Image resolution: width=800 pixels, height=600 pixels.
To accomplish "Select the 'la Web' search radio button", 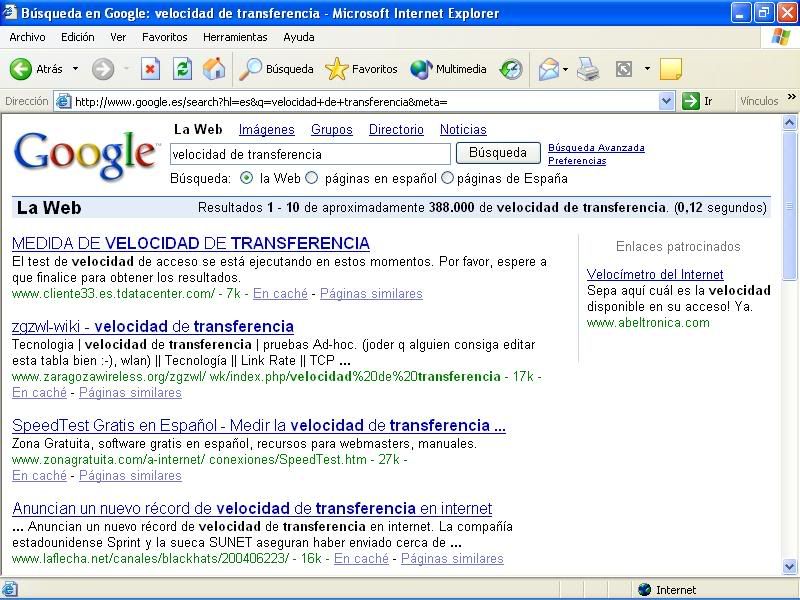I will [x=246, y=178].
